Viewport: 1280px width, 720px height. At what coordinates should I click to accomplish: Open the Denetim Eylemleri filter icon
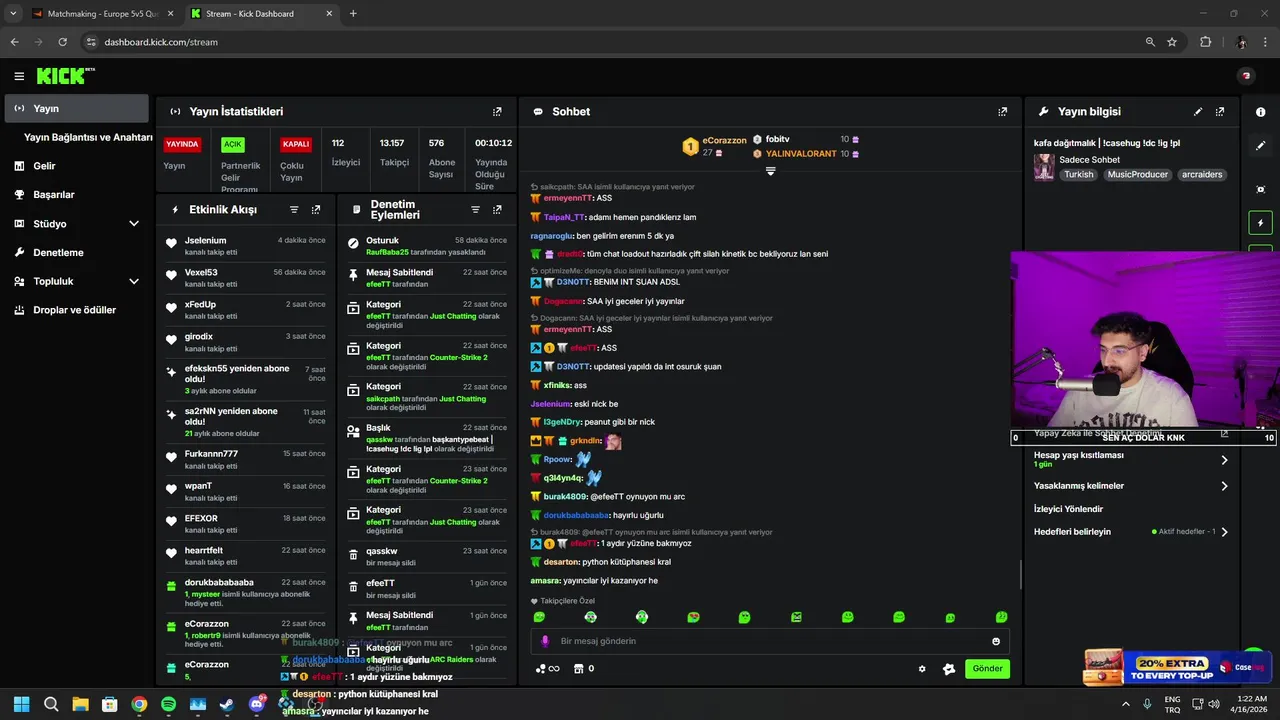tap(475, 210)
